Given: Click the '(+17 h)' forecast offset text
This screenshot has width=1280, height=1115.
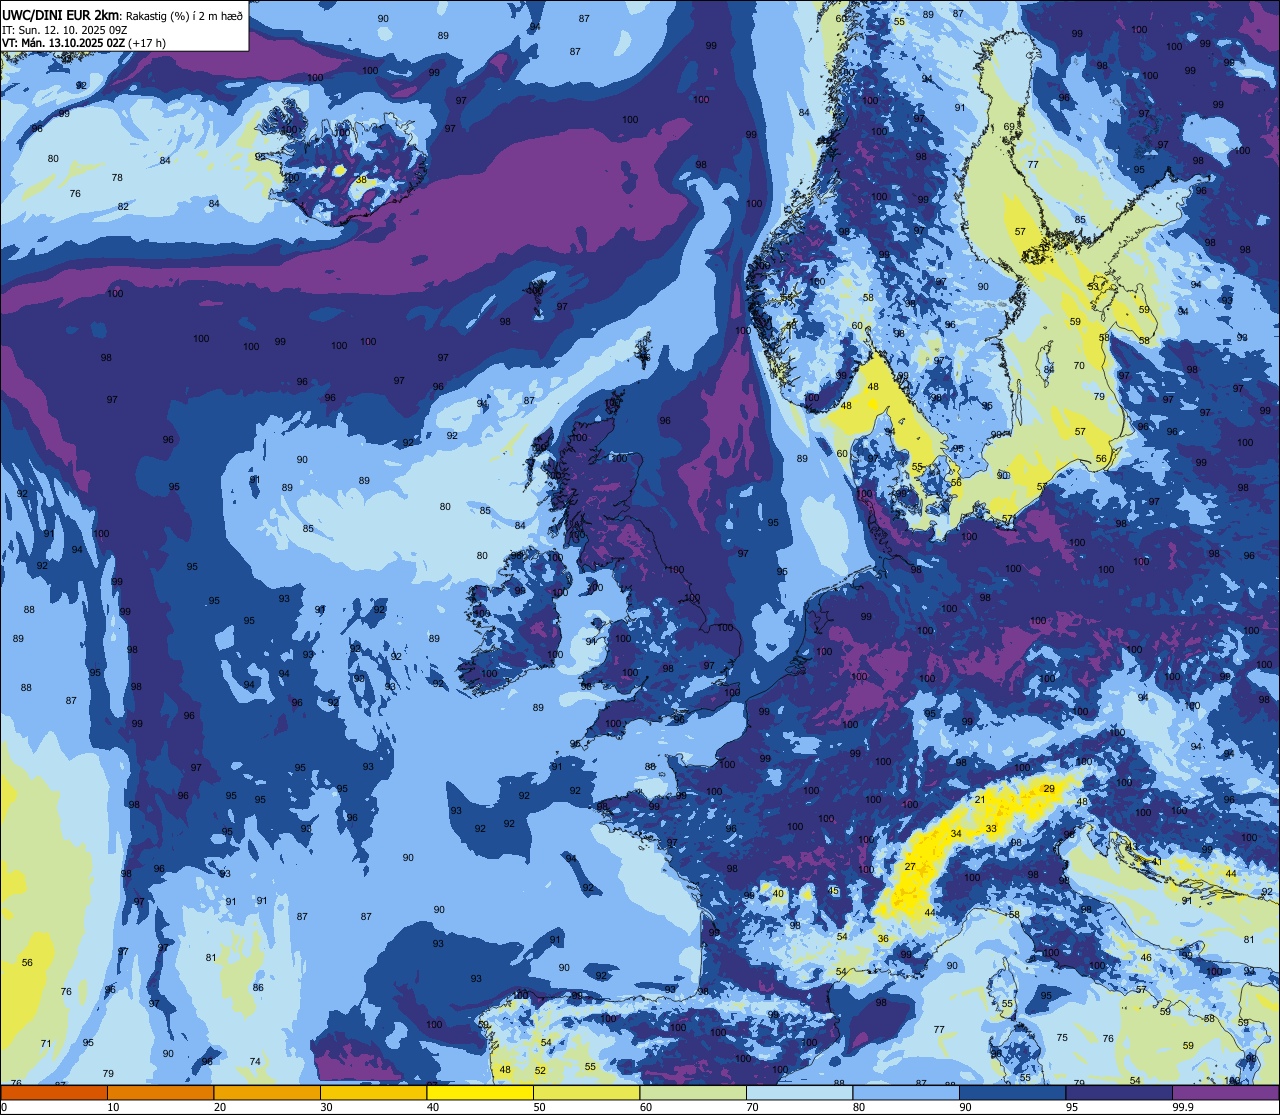Looking at the screenshot, I should click(147, 43).
